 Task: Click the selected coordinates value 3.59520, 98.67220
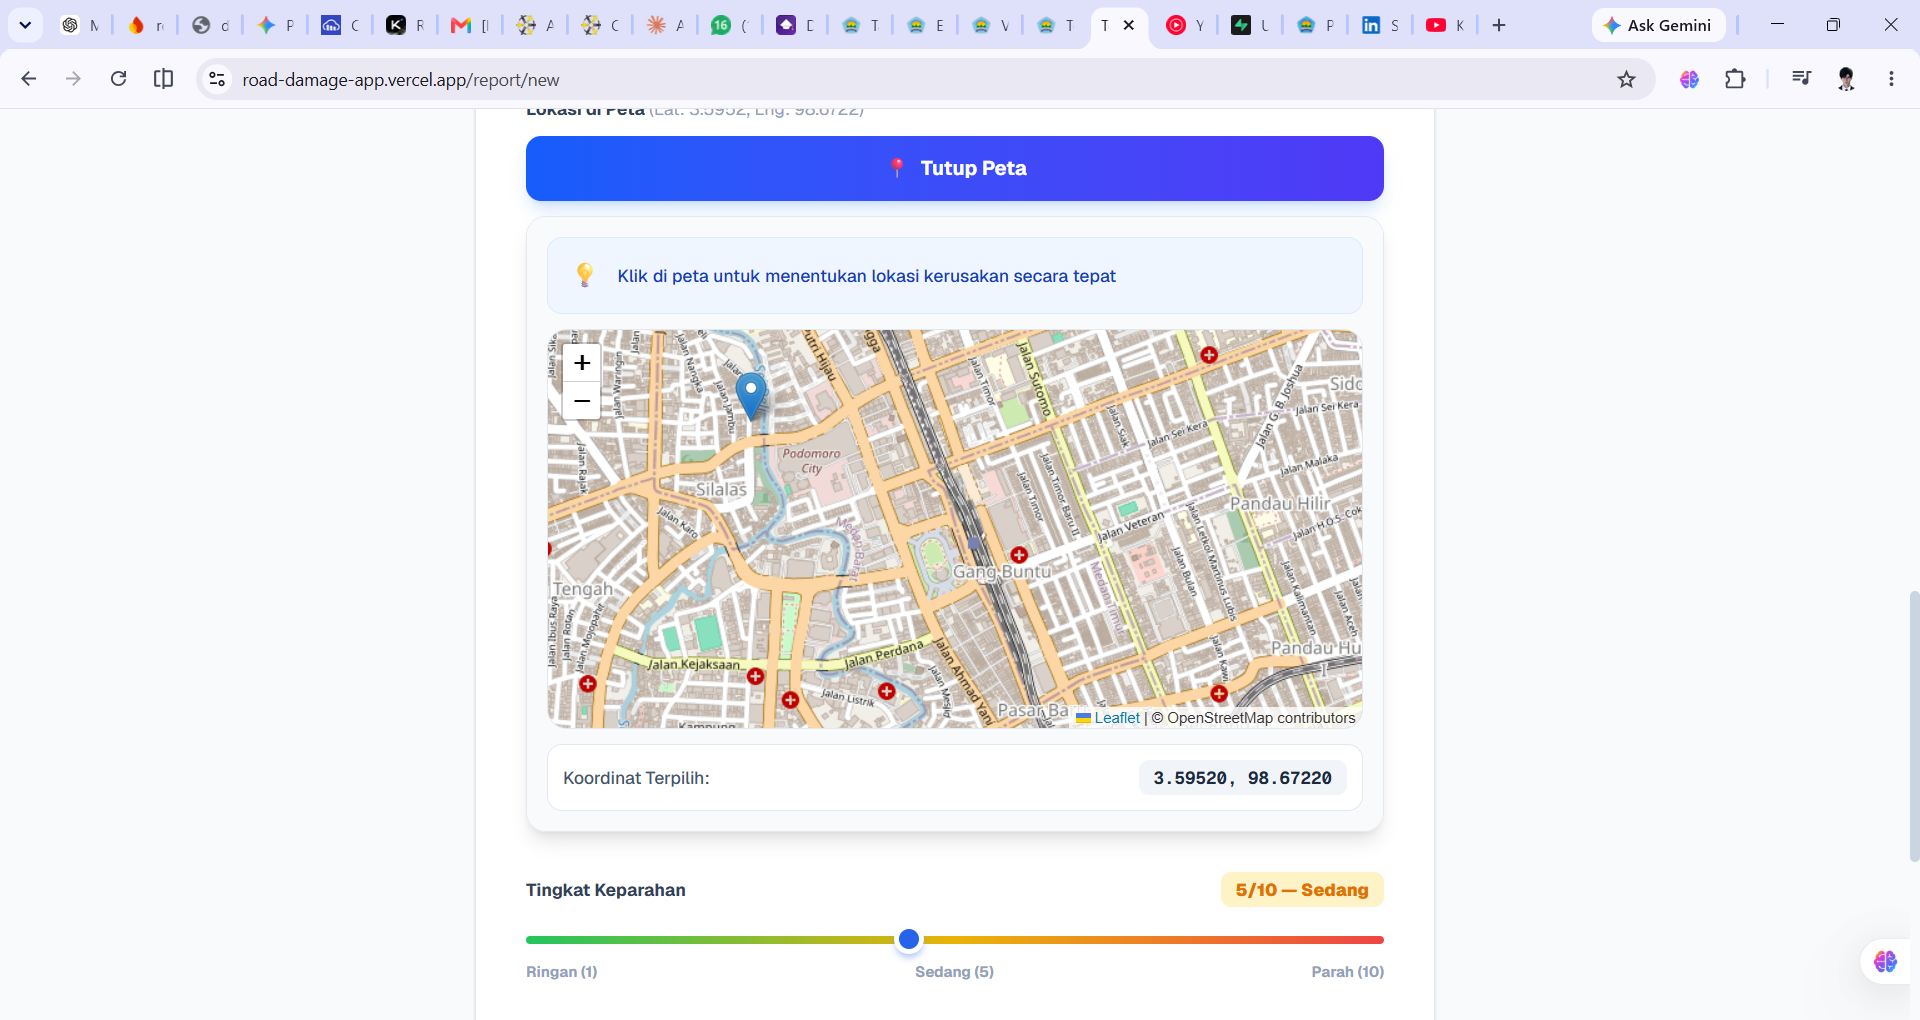[x=1242, y=778]
